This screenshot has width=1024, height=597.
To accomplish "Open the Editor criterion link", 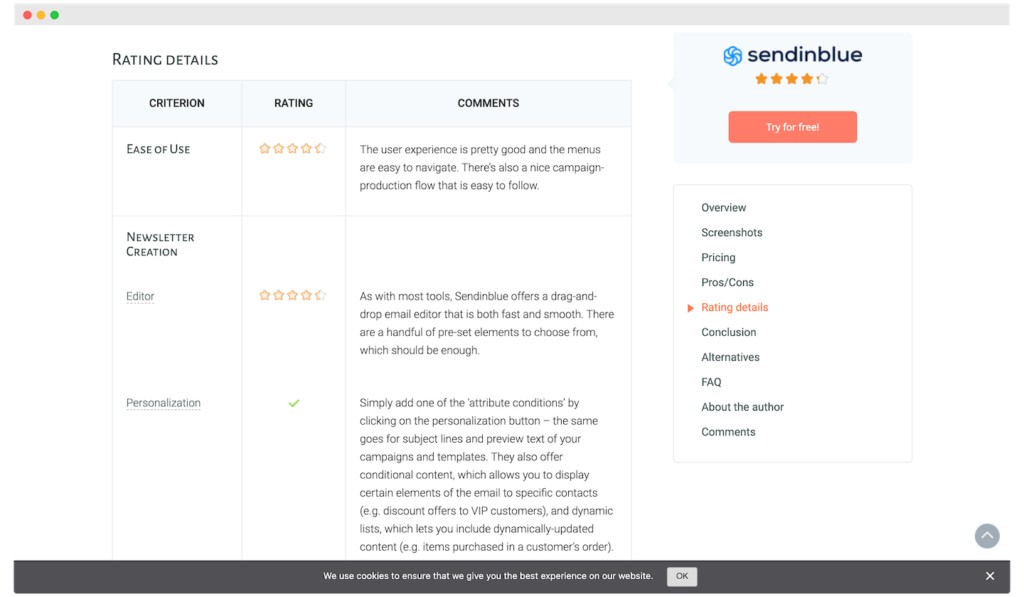I will click(x=138, y=296).
